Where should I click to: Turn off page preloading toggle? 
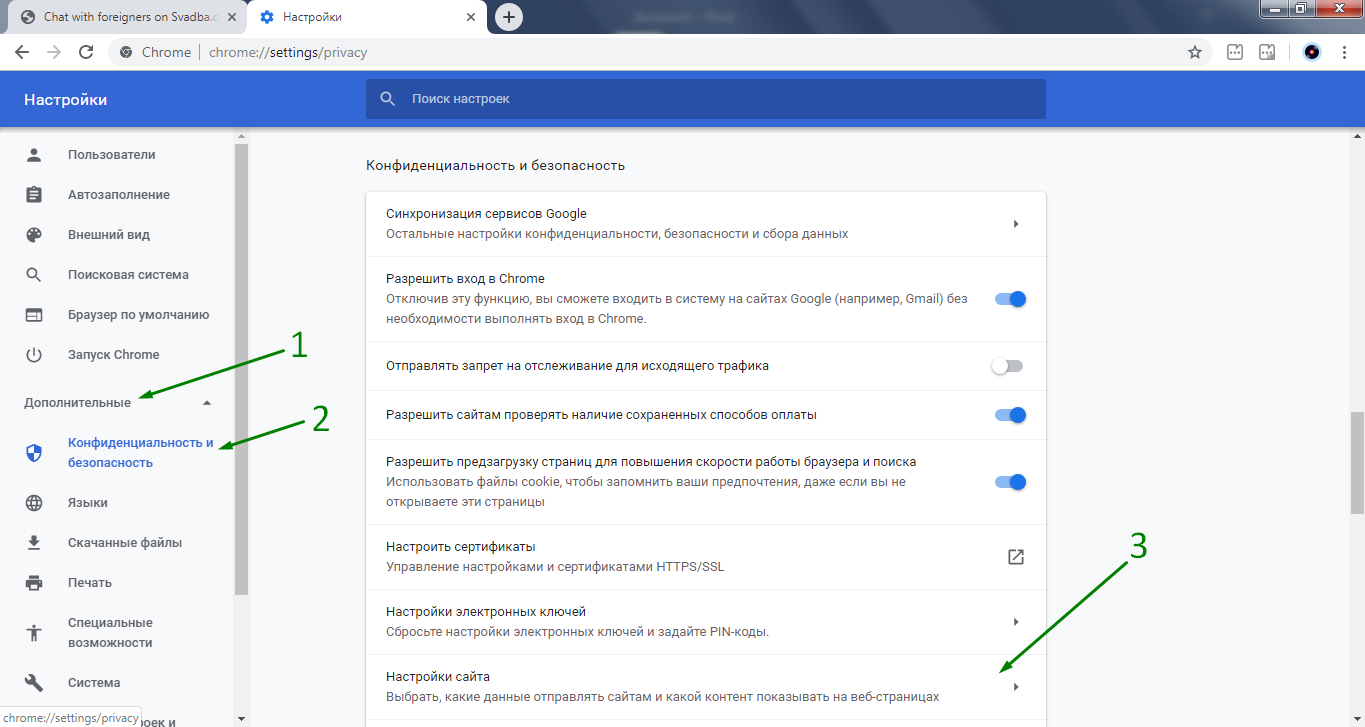coord(1010,482)
